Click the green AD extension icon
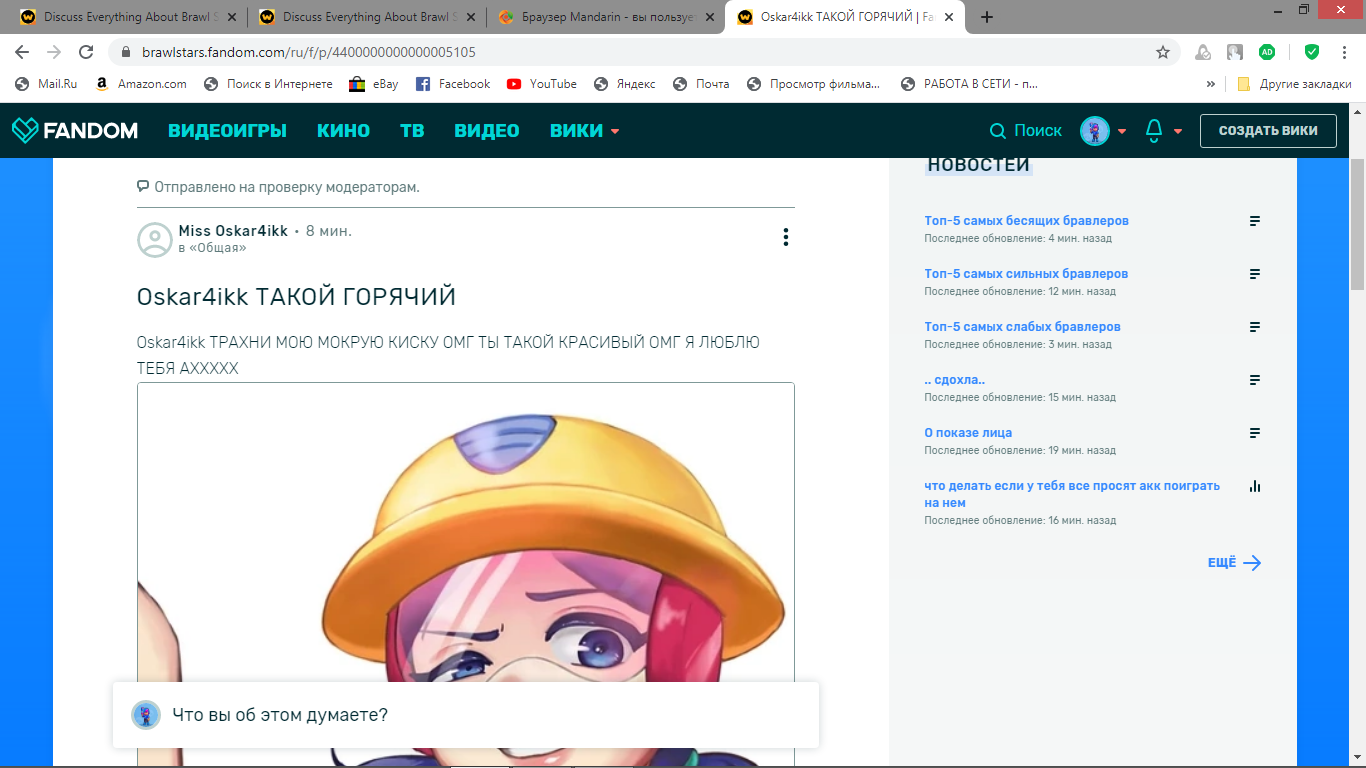The image size is (1366, 768). tap(1267, 52)
